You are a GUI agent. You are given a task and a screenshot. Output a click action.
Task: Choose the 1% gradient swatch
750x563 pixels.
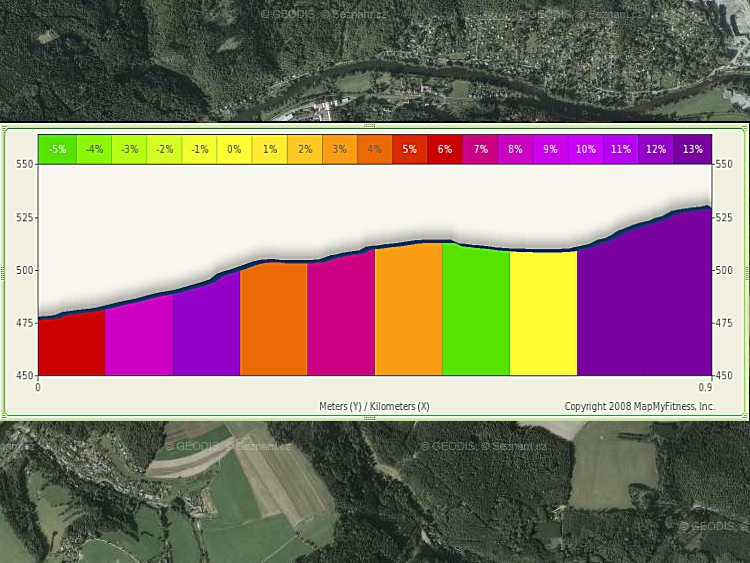270,149
